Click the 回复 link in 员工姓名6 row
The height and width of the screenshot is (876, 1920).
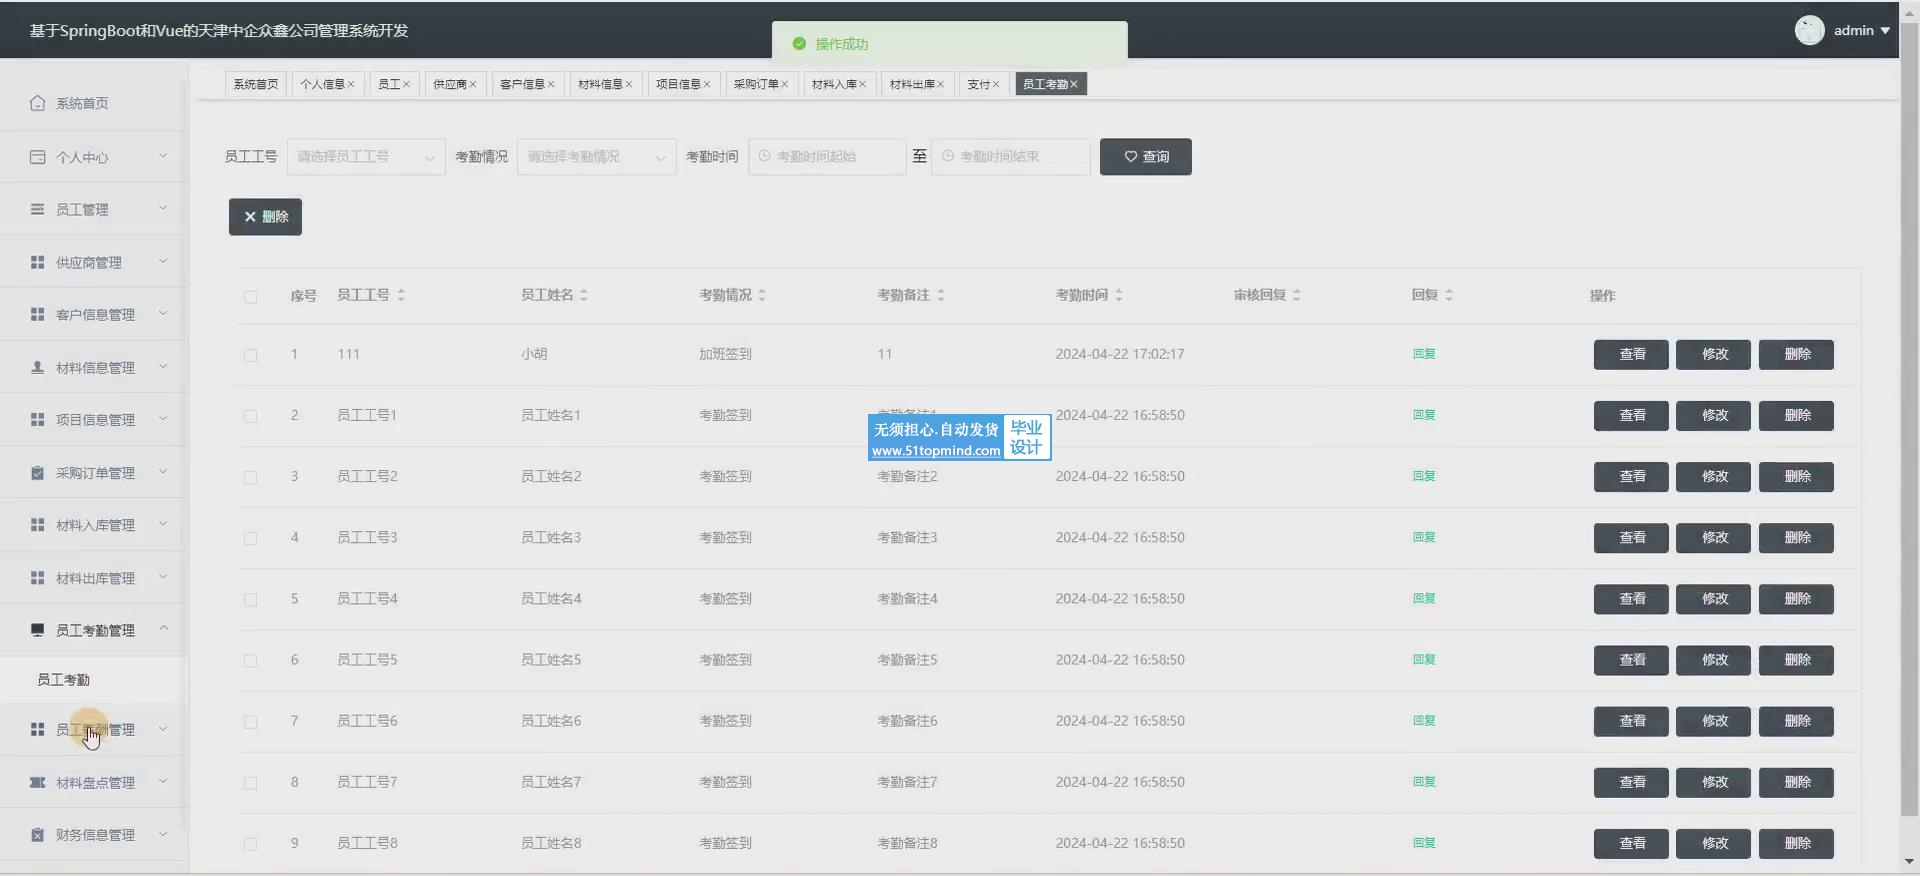coord(1424,721)
